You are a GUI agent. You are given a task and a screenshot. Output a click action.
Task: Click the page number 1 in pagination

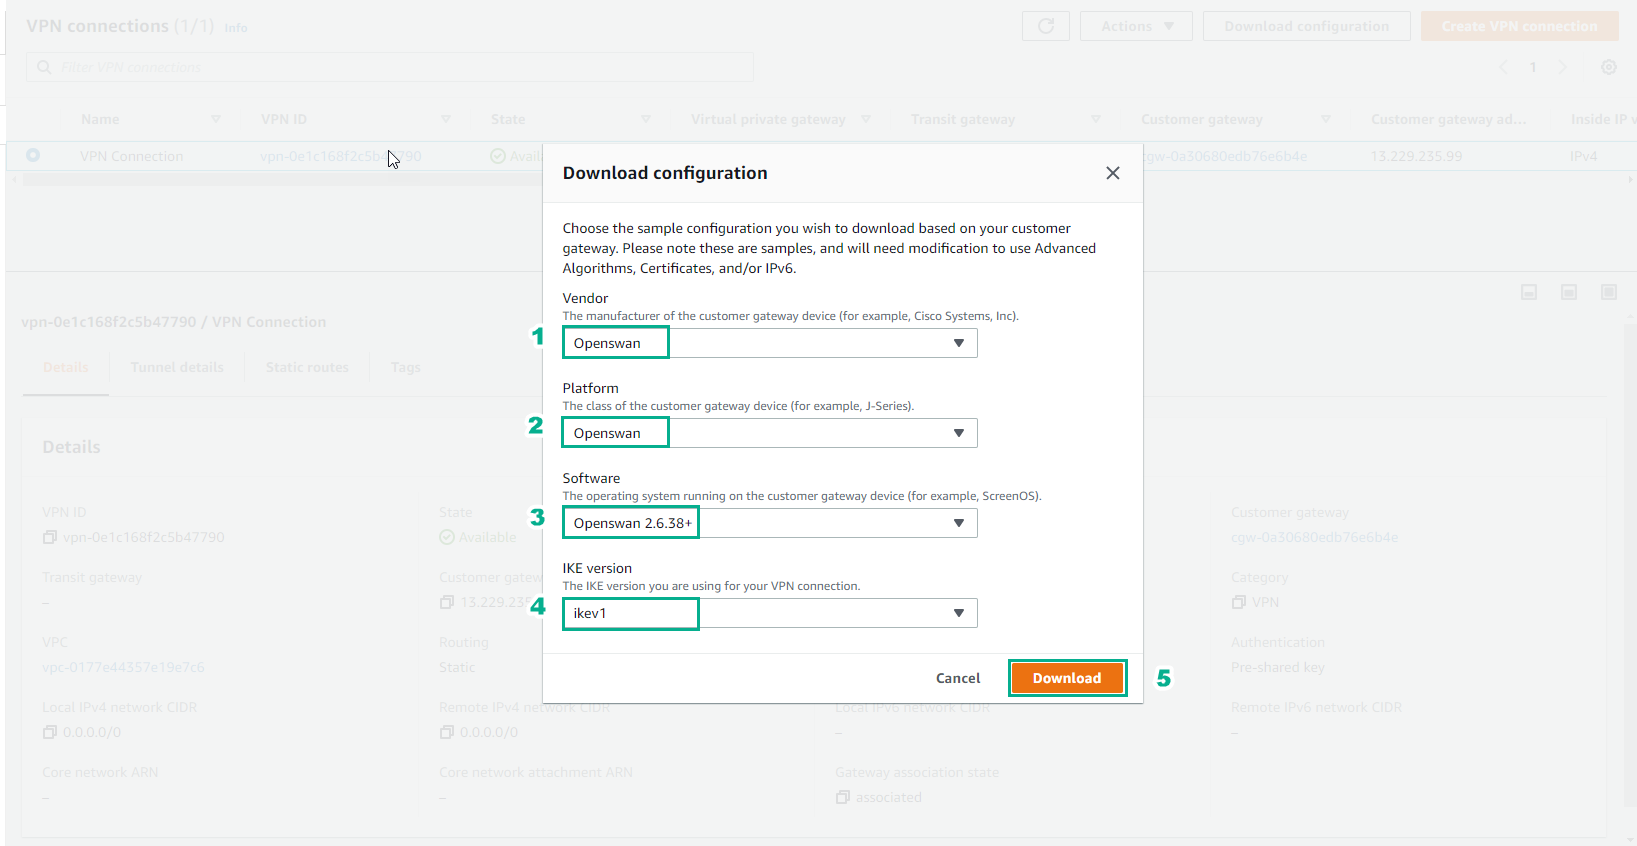point(1533,67)
